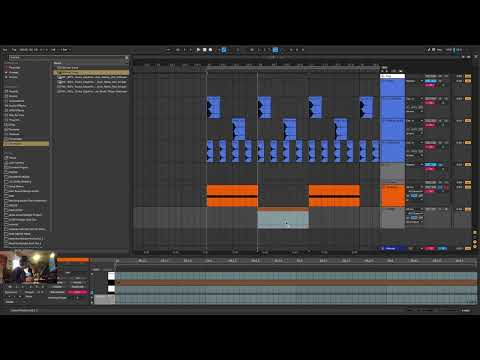480x360 pixels.
Task: Toggle pink button in the master track row
Action: tap(430, 248)
